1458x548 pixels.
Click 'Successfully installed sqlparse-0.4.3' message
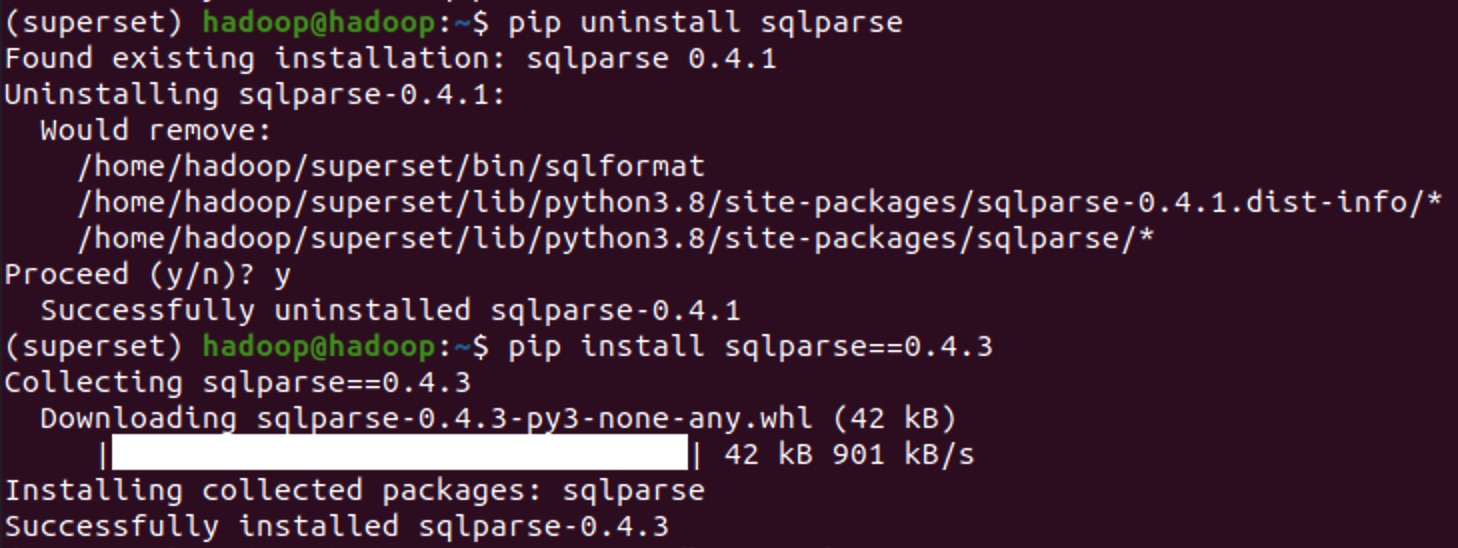click(x=336, y=527)
